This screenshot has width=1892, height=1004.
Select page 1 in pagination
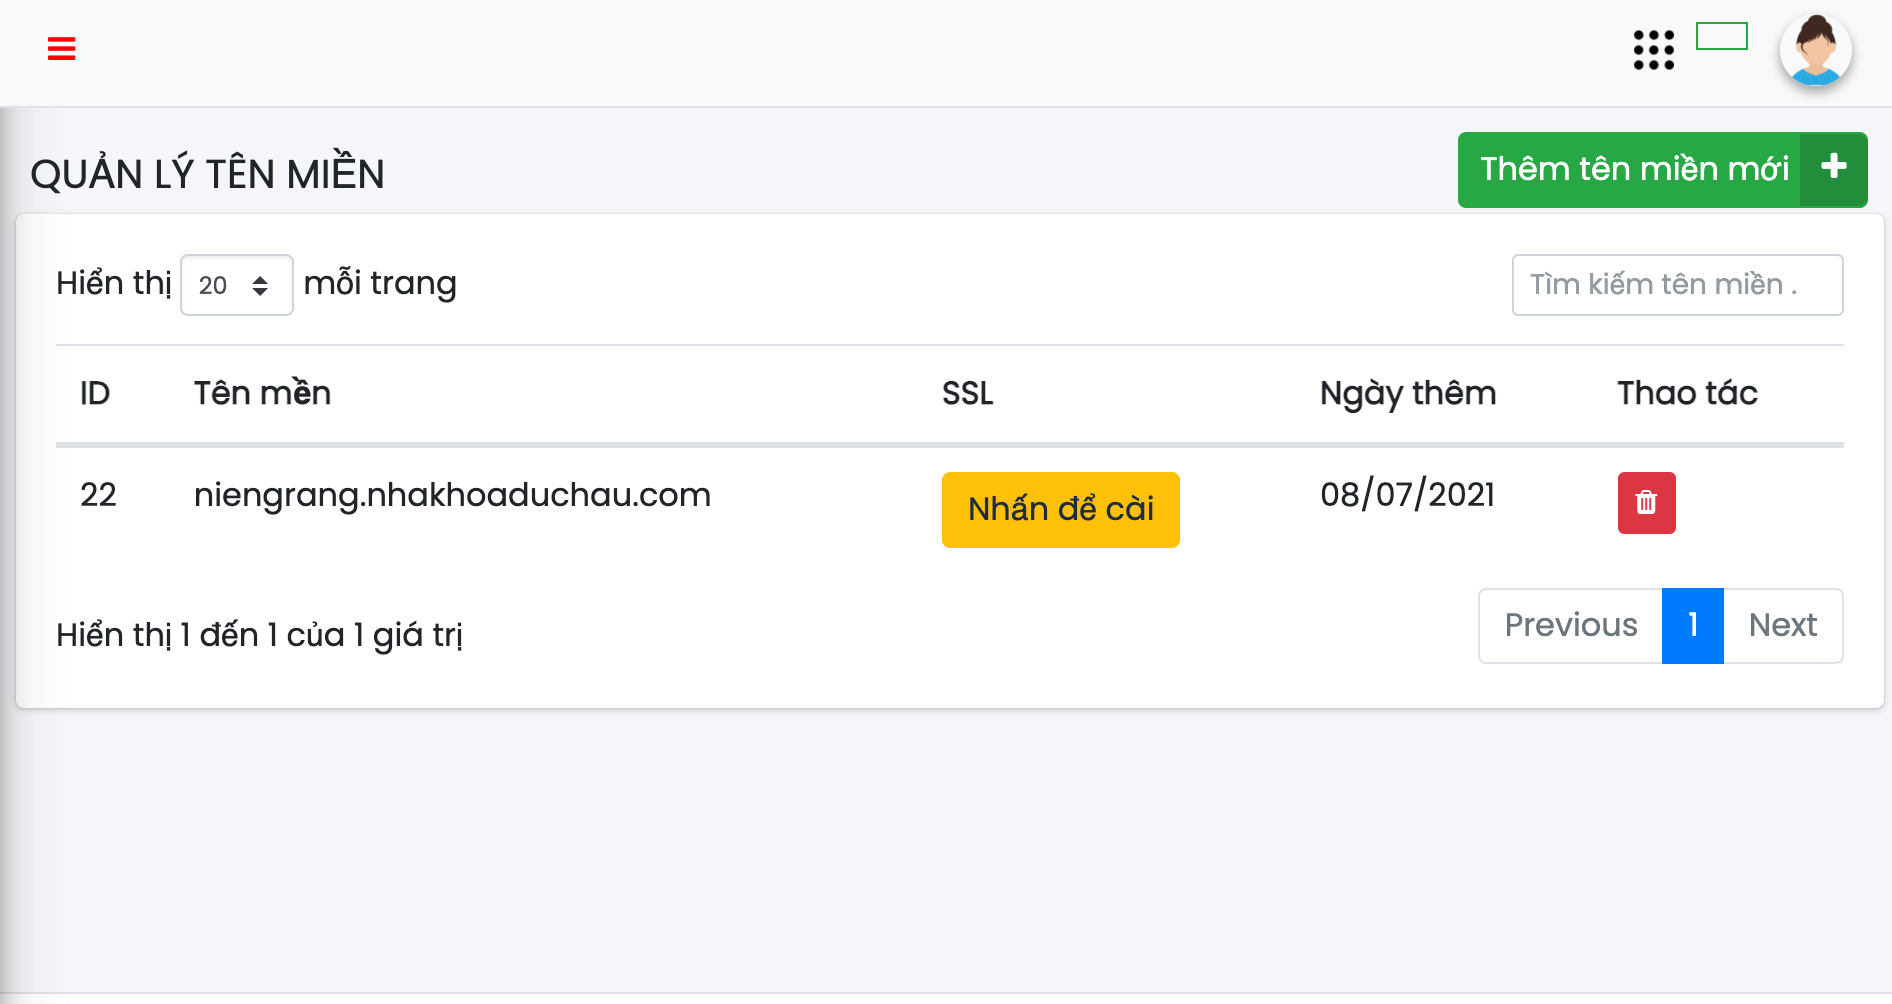[x=1692, y=625]
